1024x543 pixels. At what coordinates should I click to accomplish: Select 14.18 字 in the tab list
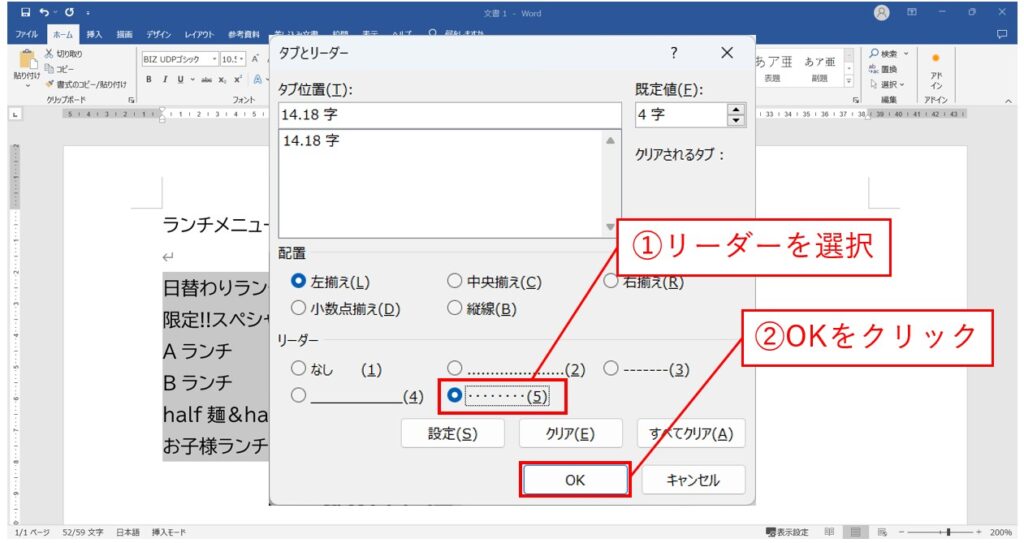pyautogui.click(x=311, y=141)
